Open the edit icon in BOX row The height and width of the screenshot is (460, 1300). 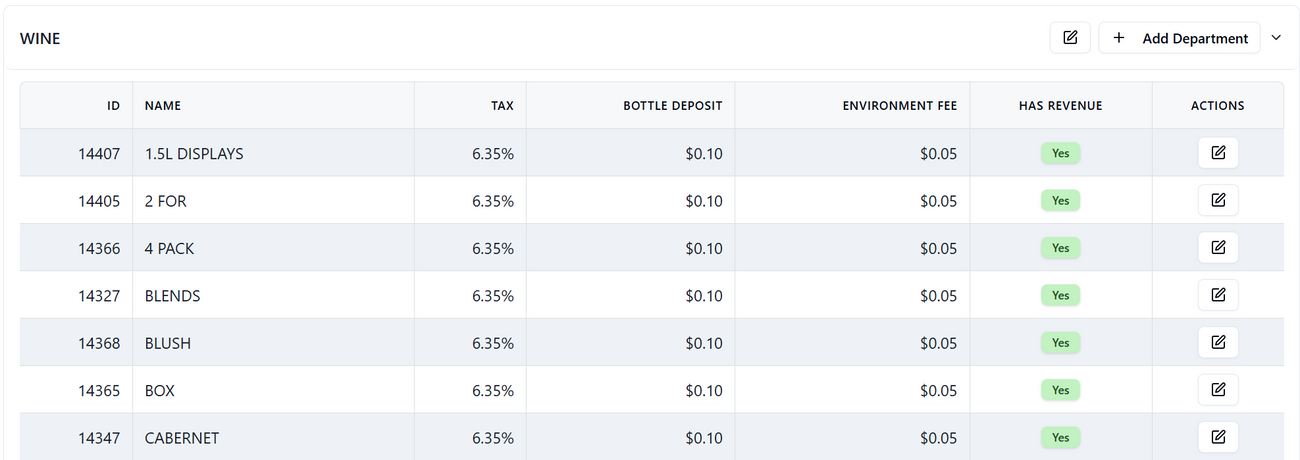point(1217,390)
